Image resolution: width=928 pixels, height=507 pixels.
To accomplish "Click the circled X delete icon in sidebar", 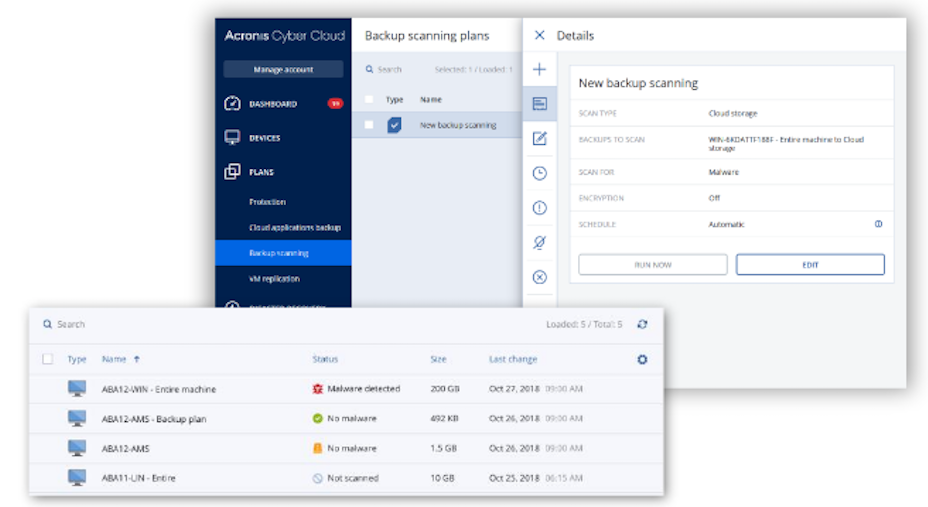I will 539,277.
